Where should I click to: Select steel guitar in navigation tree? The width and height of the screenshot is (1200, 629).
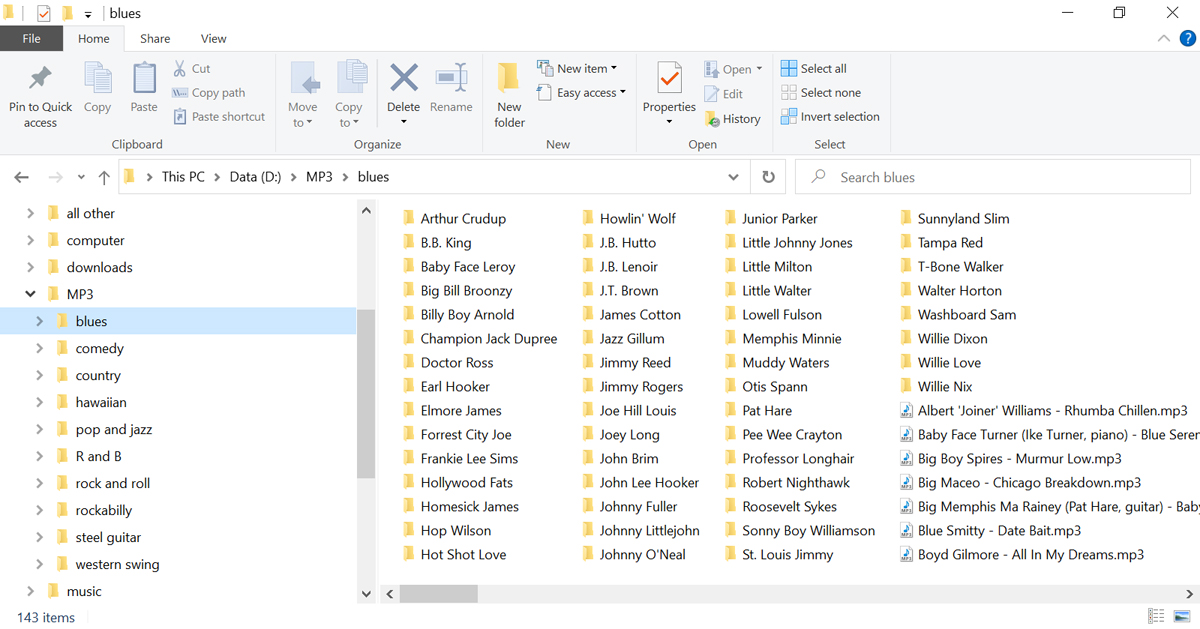pyautogui.click(x=108, y=537)
